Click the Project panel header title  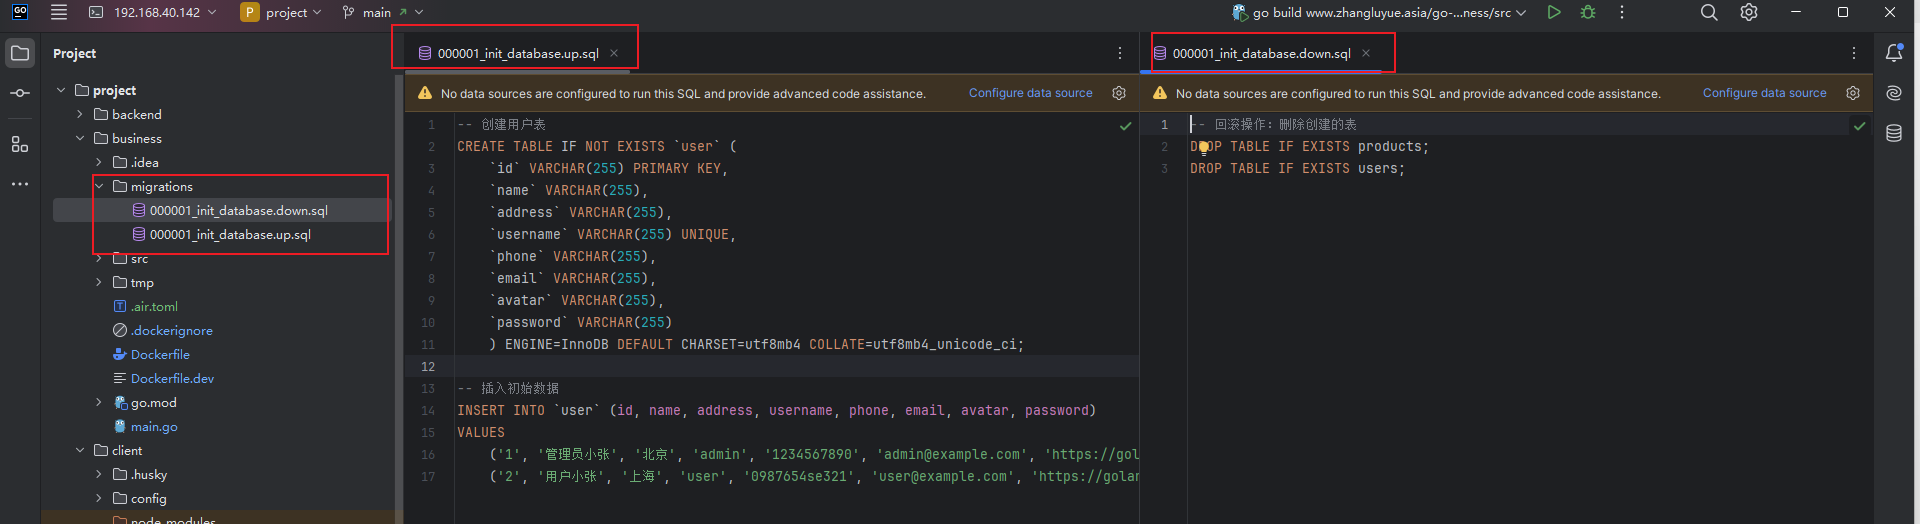pyautogui.click(x=75, y=53)
